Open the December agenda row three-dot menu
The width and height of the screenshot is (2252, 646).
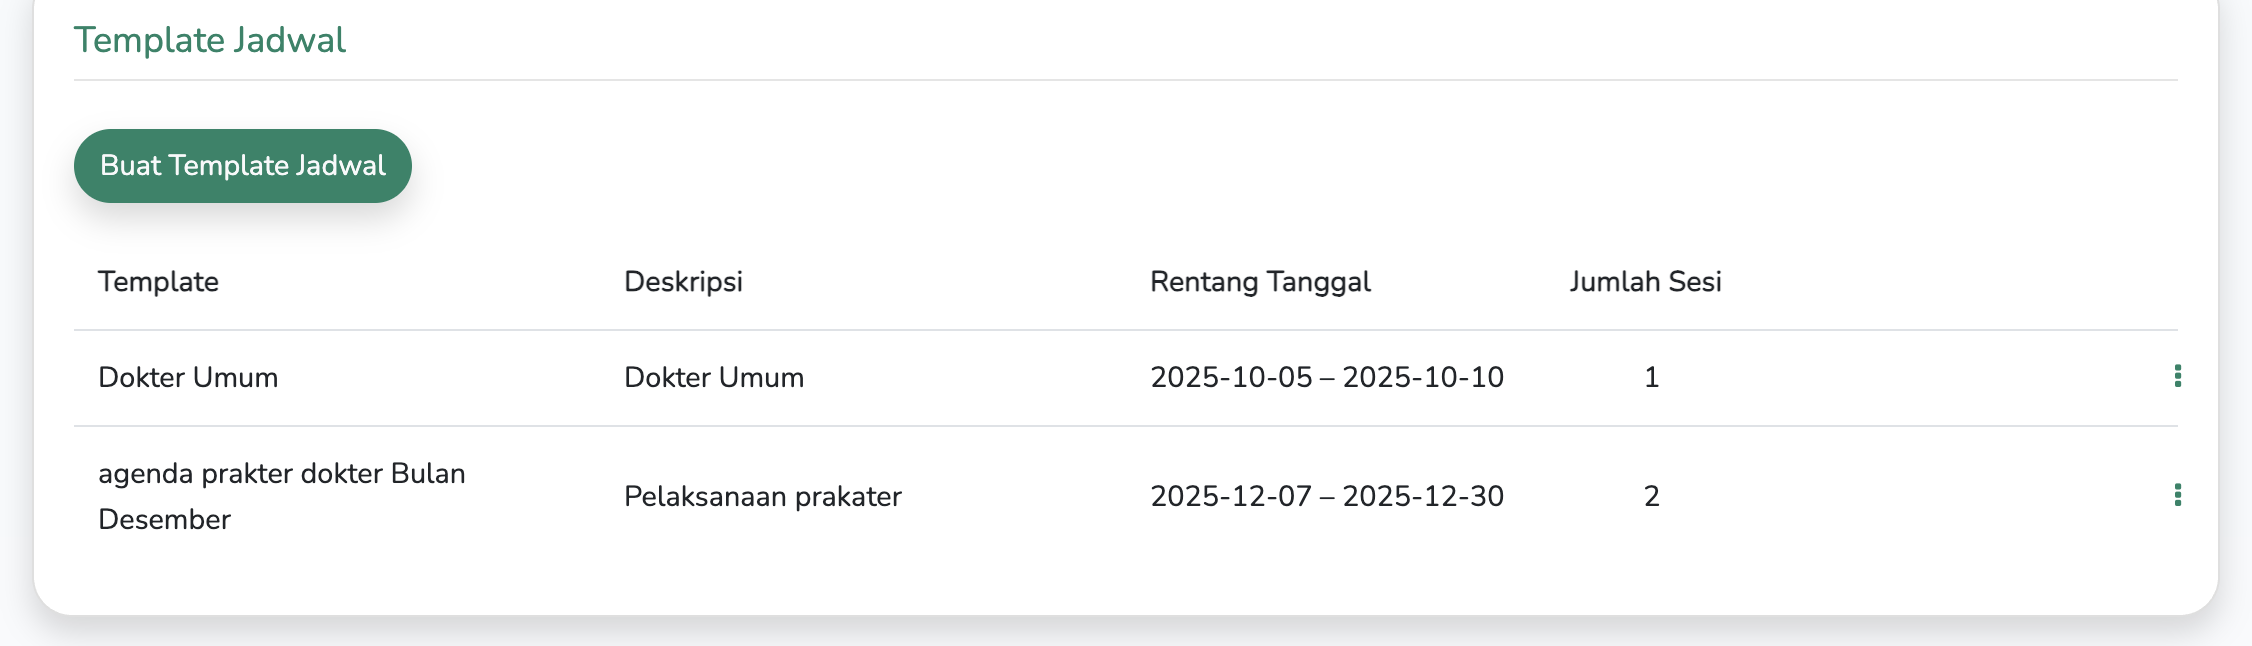pyautogui.click(x=2177, y=495)
